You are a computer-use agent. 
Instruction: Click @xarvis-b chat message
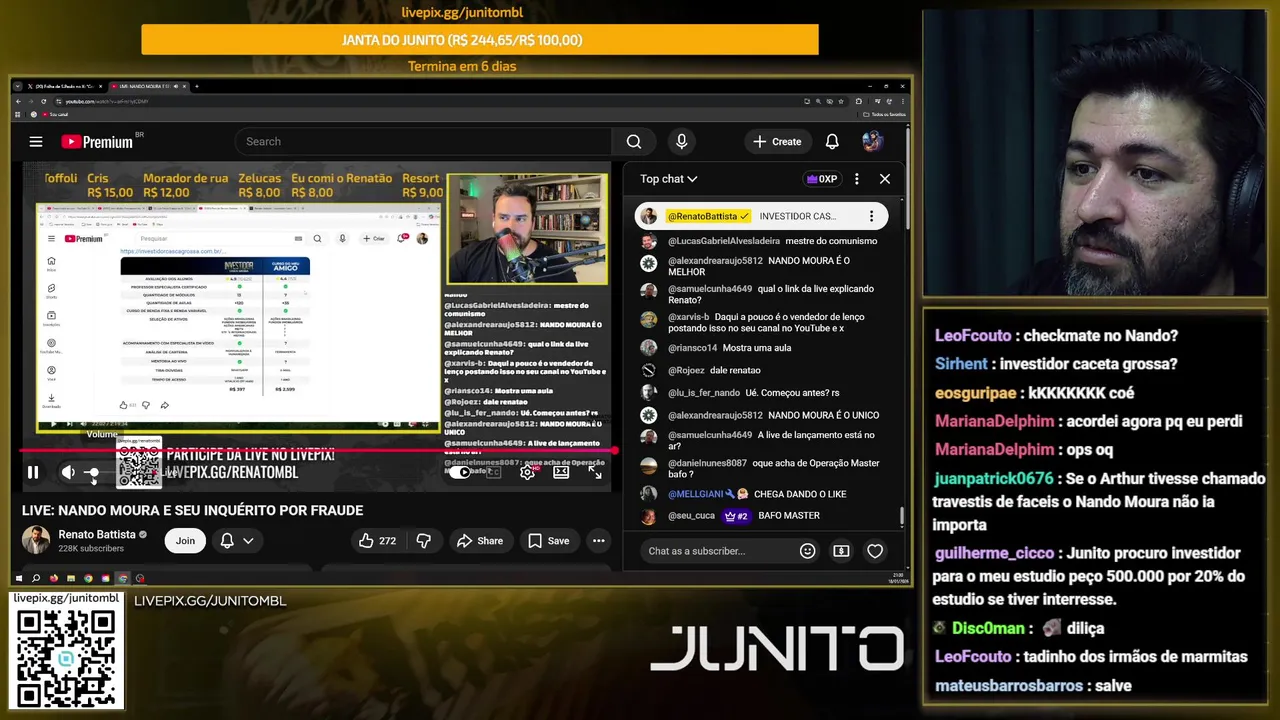coord(759,322)
